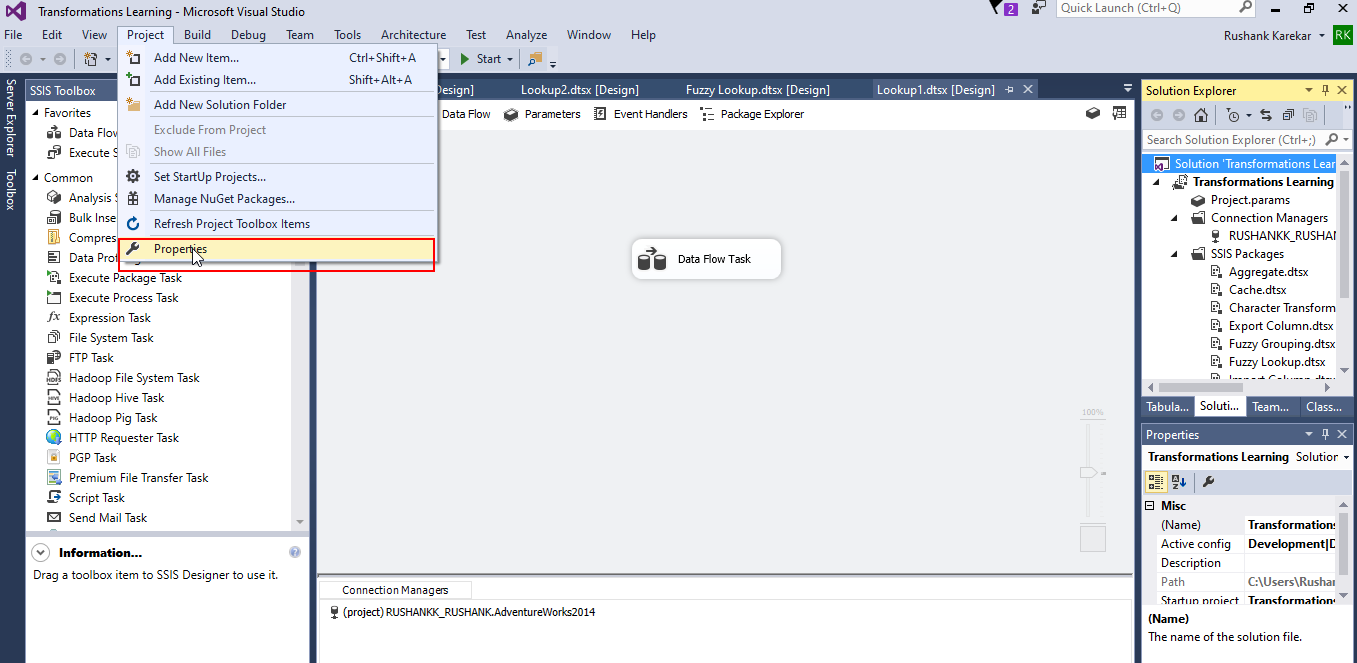Open the Package Explorer designer tab
Image resolution: width=1357 pixels, height=663 pixels.
click(752, 114)
